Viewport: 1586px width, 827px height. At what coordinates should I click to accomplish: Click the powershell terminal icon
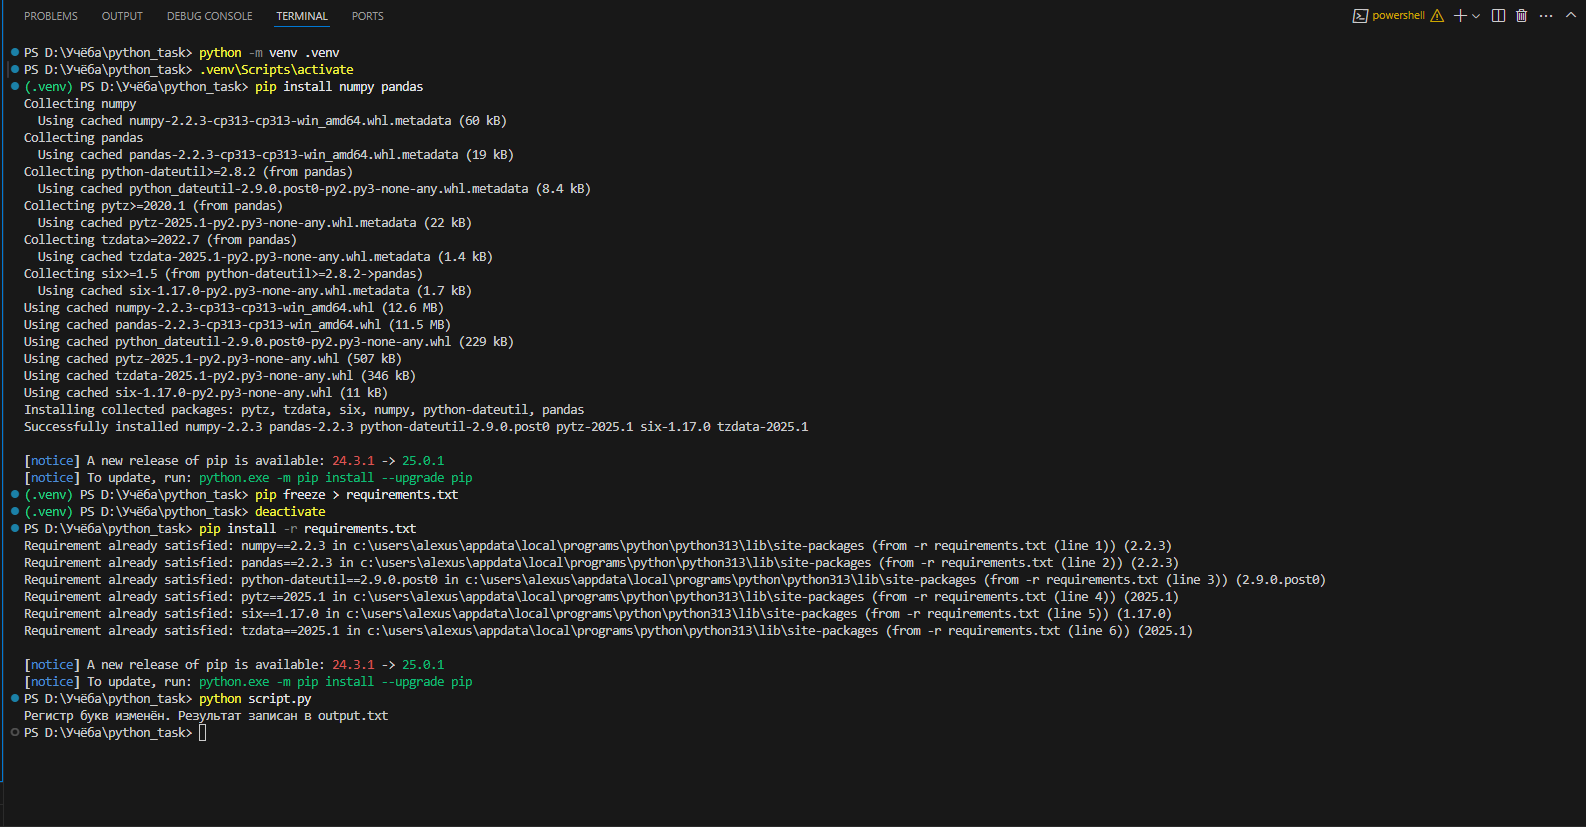1360,16
